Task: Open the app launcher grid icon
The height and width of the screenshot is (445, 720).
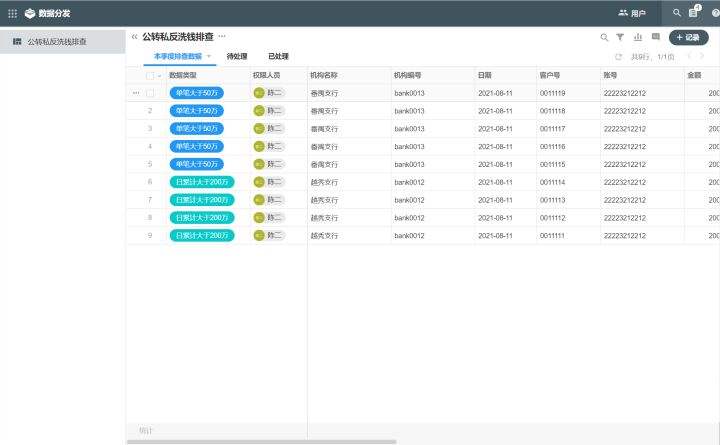Action: (13, 13)
